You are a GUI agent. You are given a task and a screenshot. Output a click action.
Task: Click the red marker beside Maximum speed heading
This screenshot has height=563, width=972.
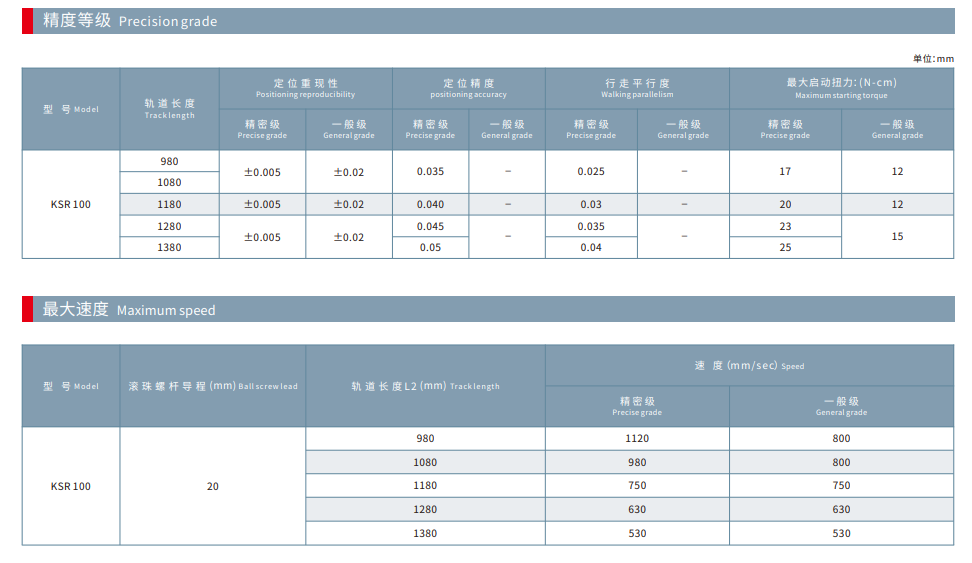[x=27, y=309]
